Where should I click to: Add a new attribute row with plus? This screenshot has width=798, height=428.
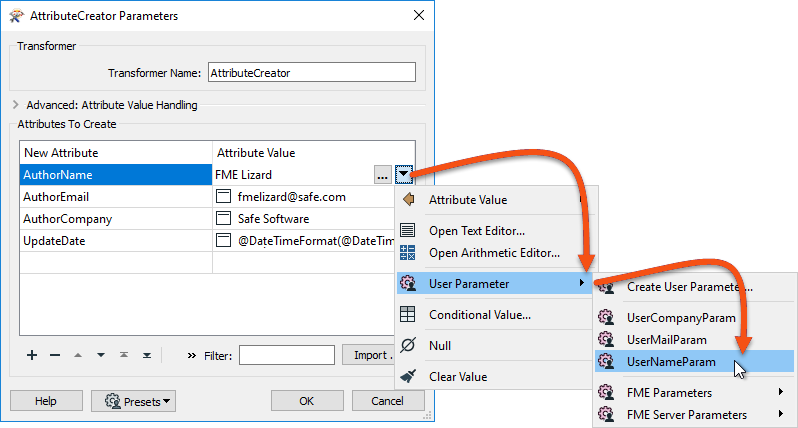pos(32,355)
